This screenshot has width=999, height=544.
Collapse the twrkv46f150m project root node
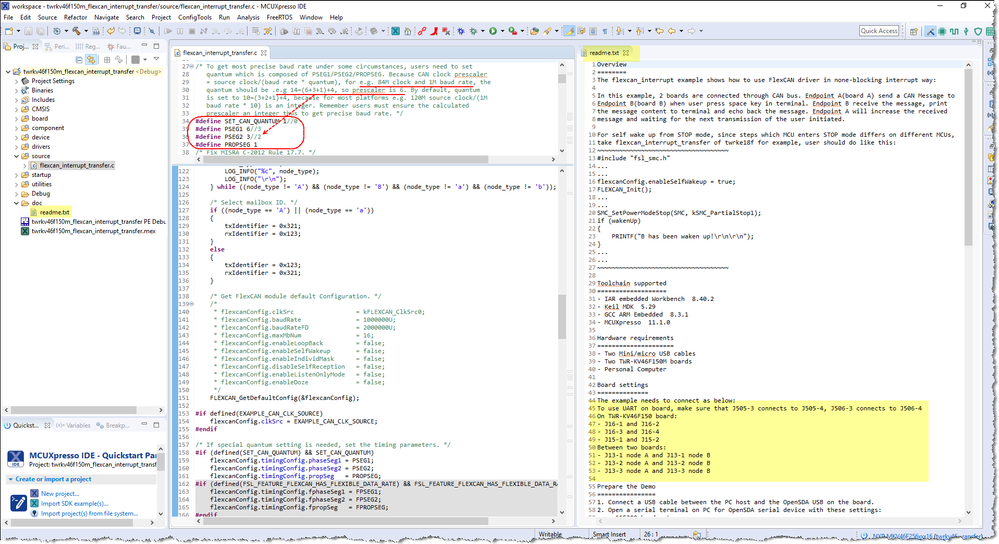pos(8,72)
